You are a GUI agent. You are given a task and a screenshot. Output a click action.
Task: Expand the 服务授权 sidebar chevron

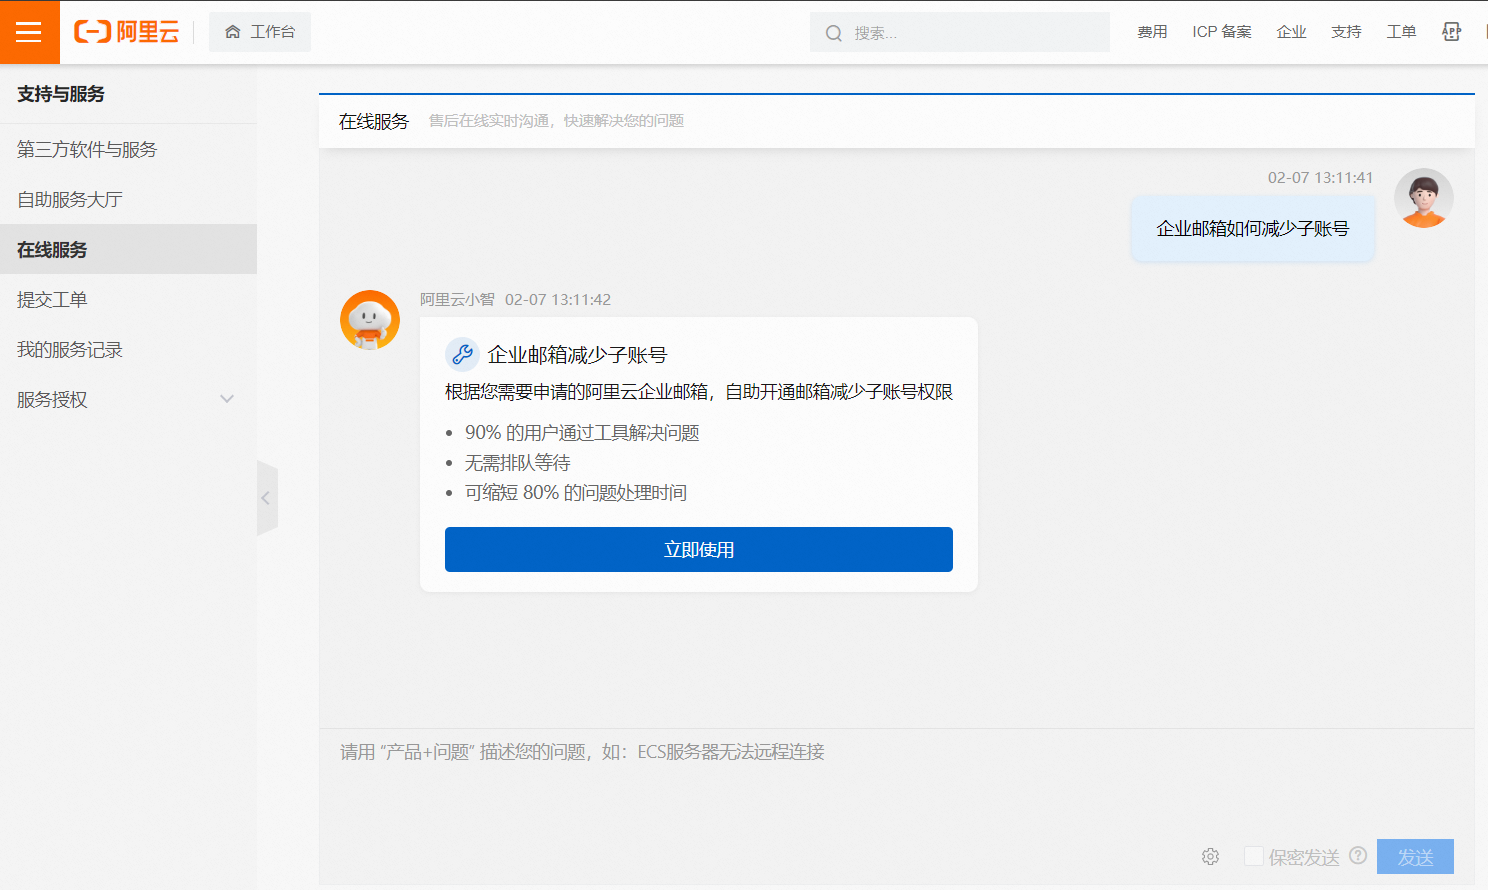click(x=227, y=399)
